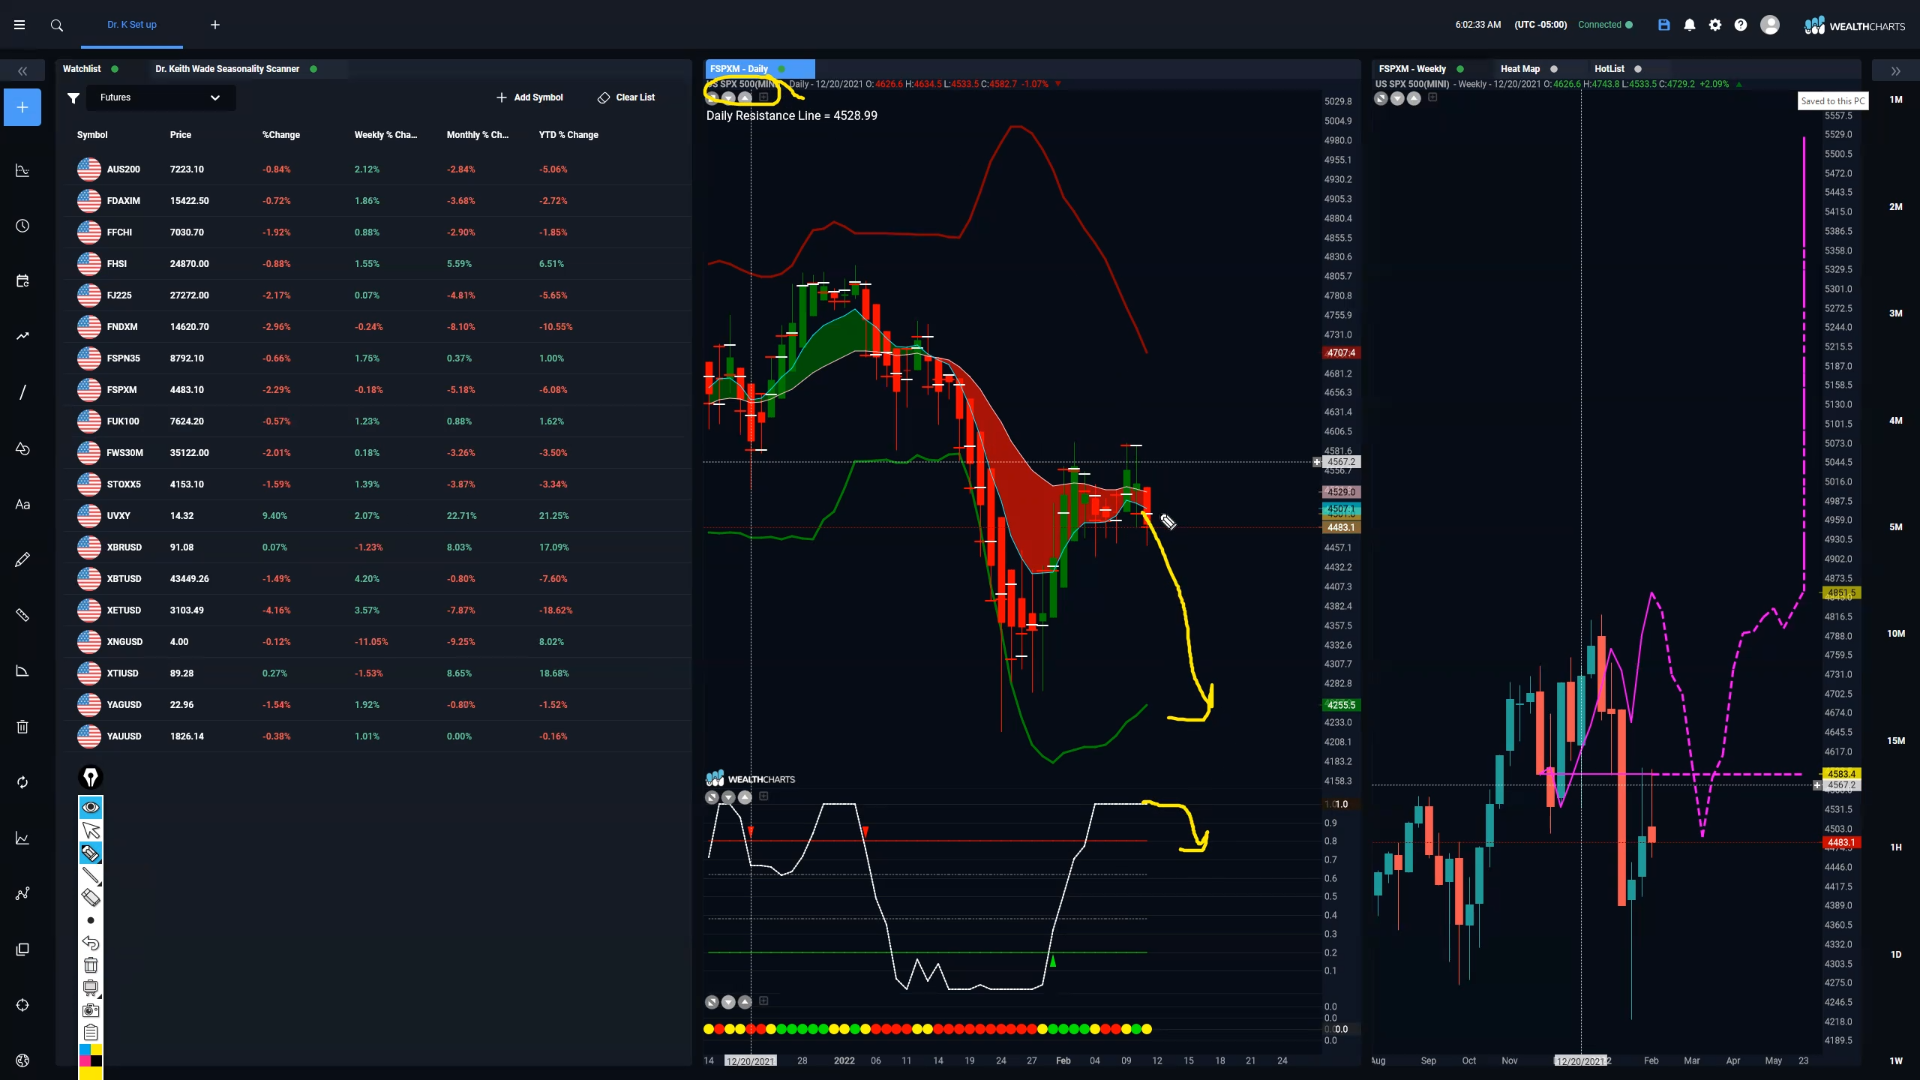Click the blue plus add-widget button

pos(22,107)
